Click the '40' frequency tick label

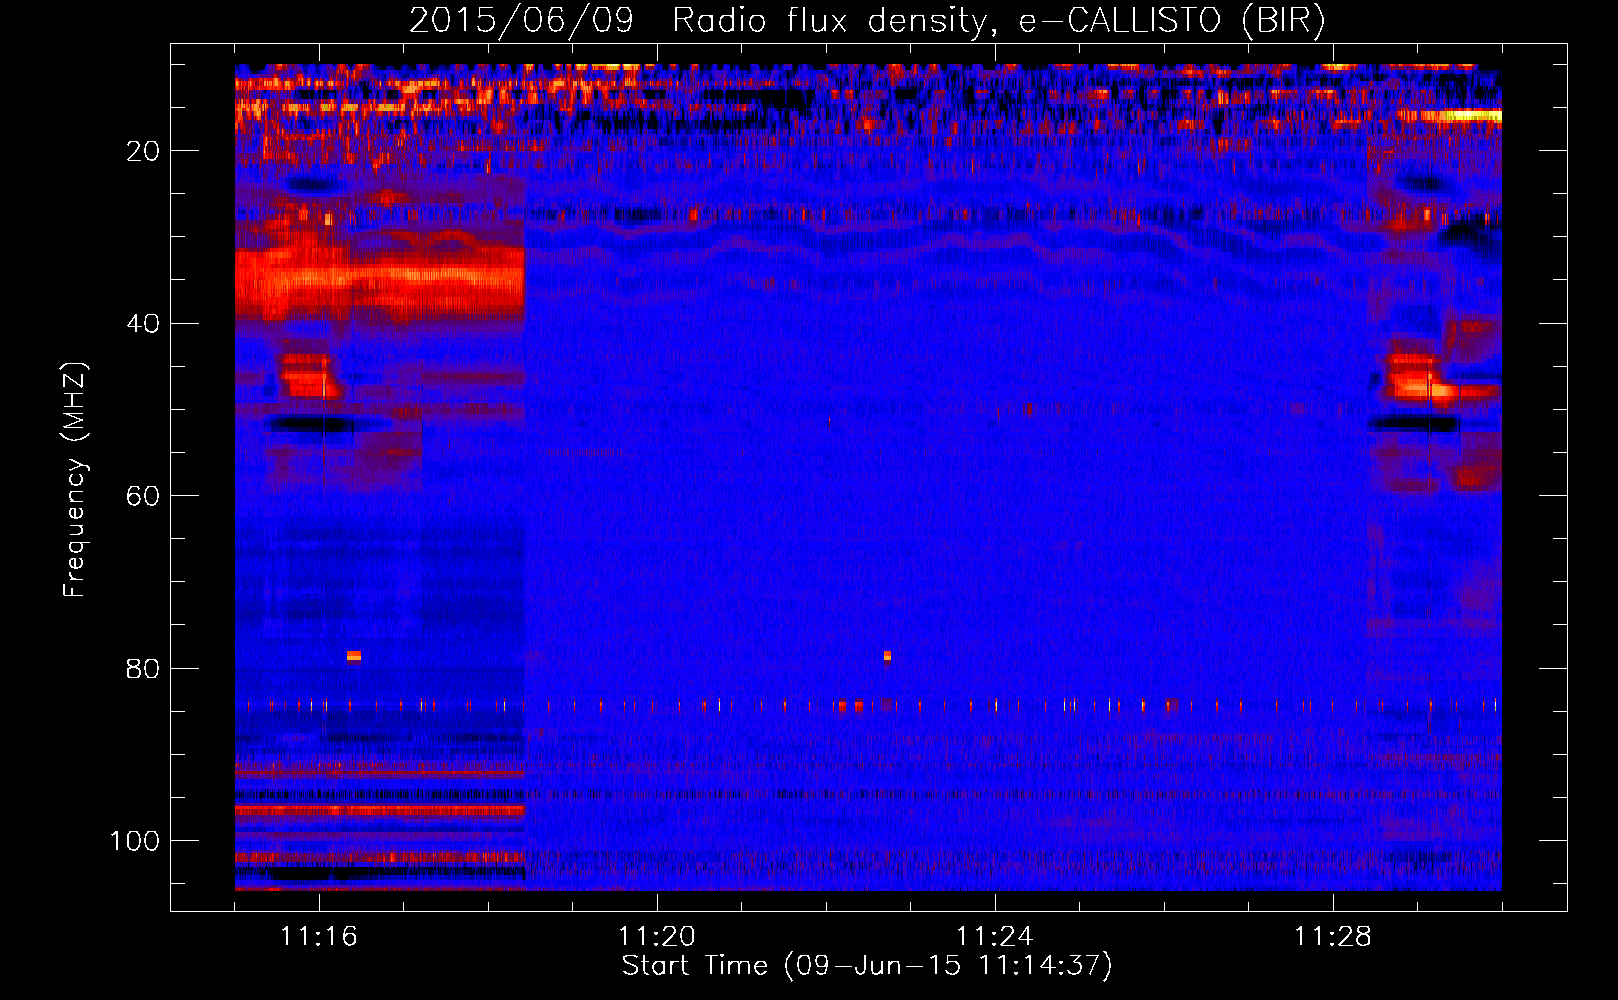144,324
